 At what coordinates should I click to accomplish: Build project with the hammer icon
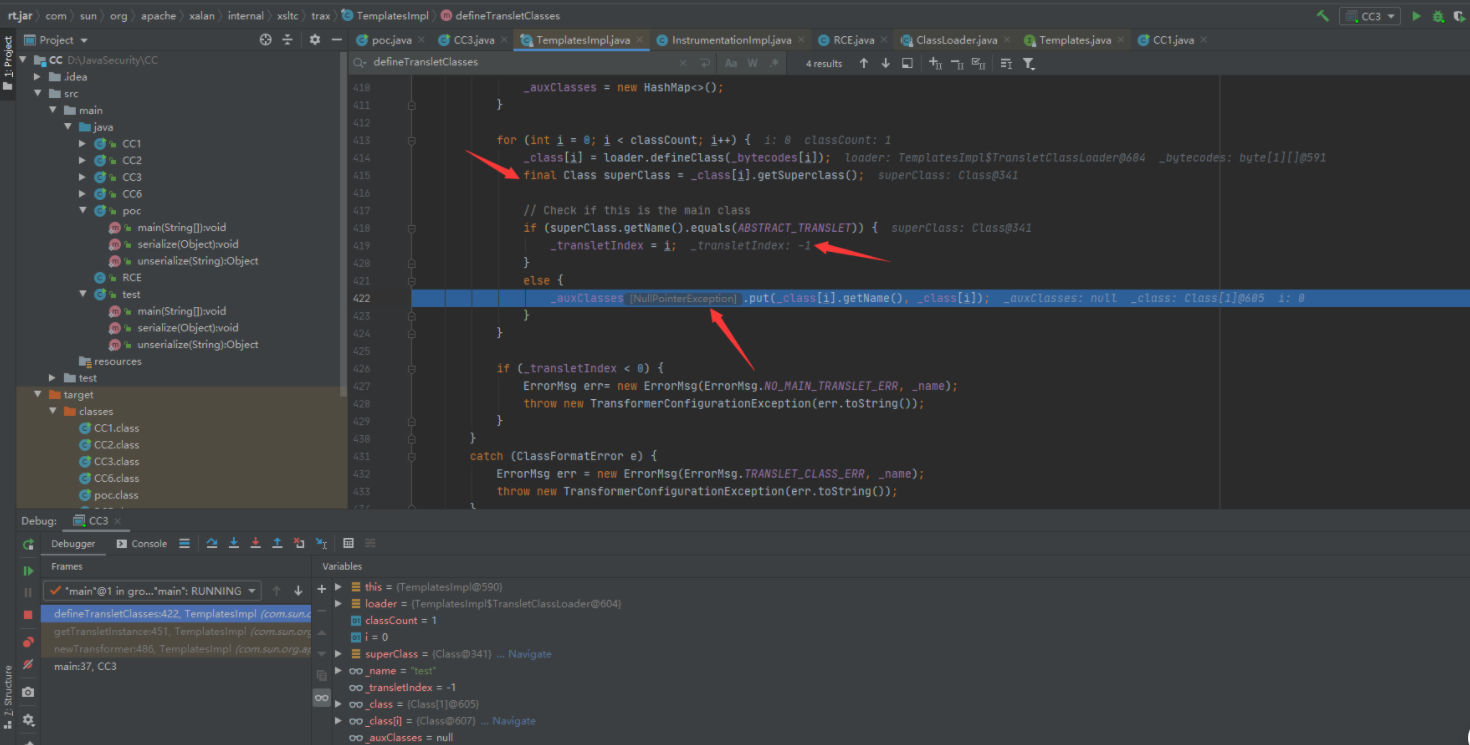click(1323, 16)
